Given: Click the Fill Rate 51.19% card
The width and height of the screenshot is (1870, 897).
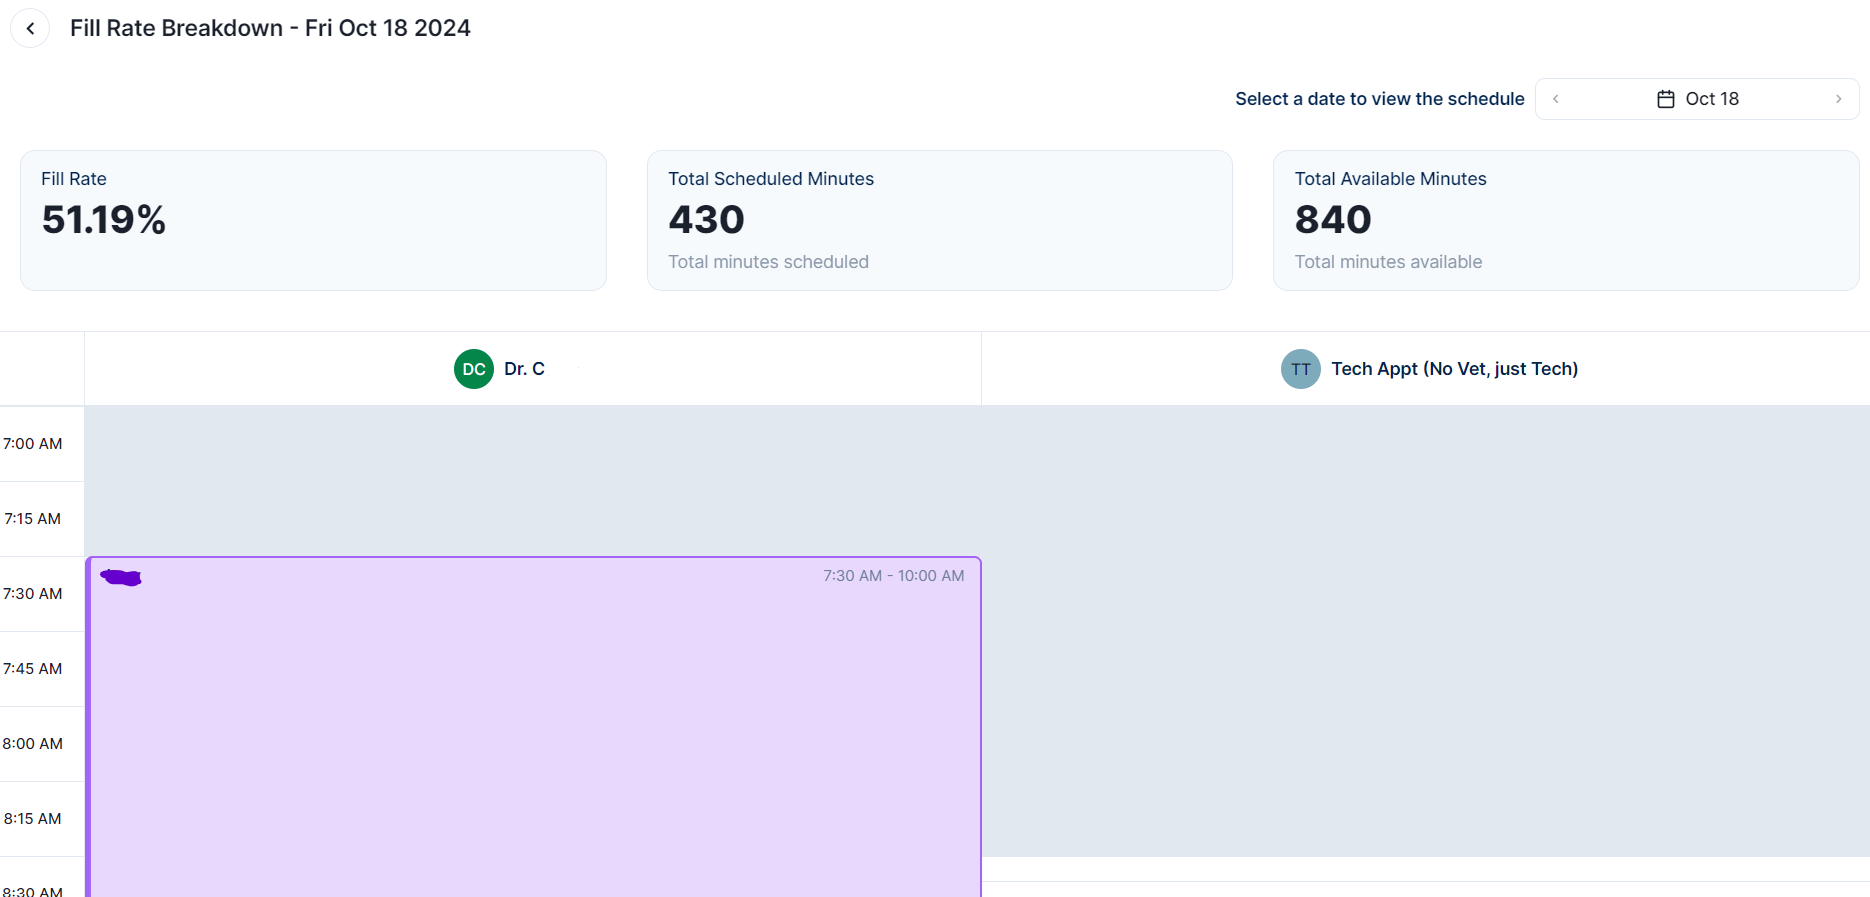Looking at the screenshot, I should (x=313, y=220).
